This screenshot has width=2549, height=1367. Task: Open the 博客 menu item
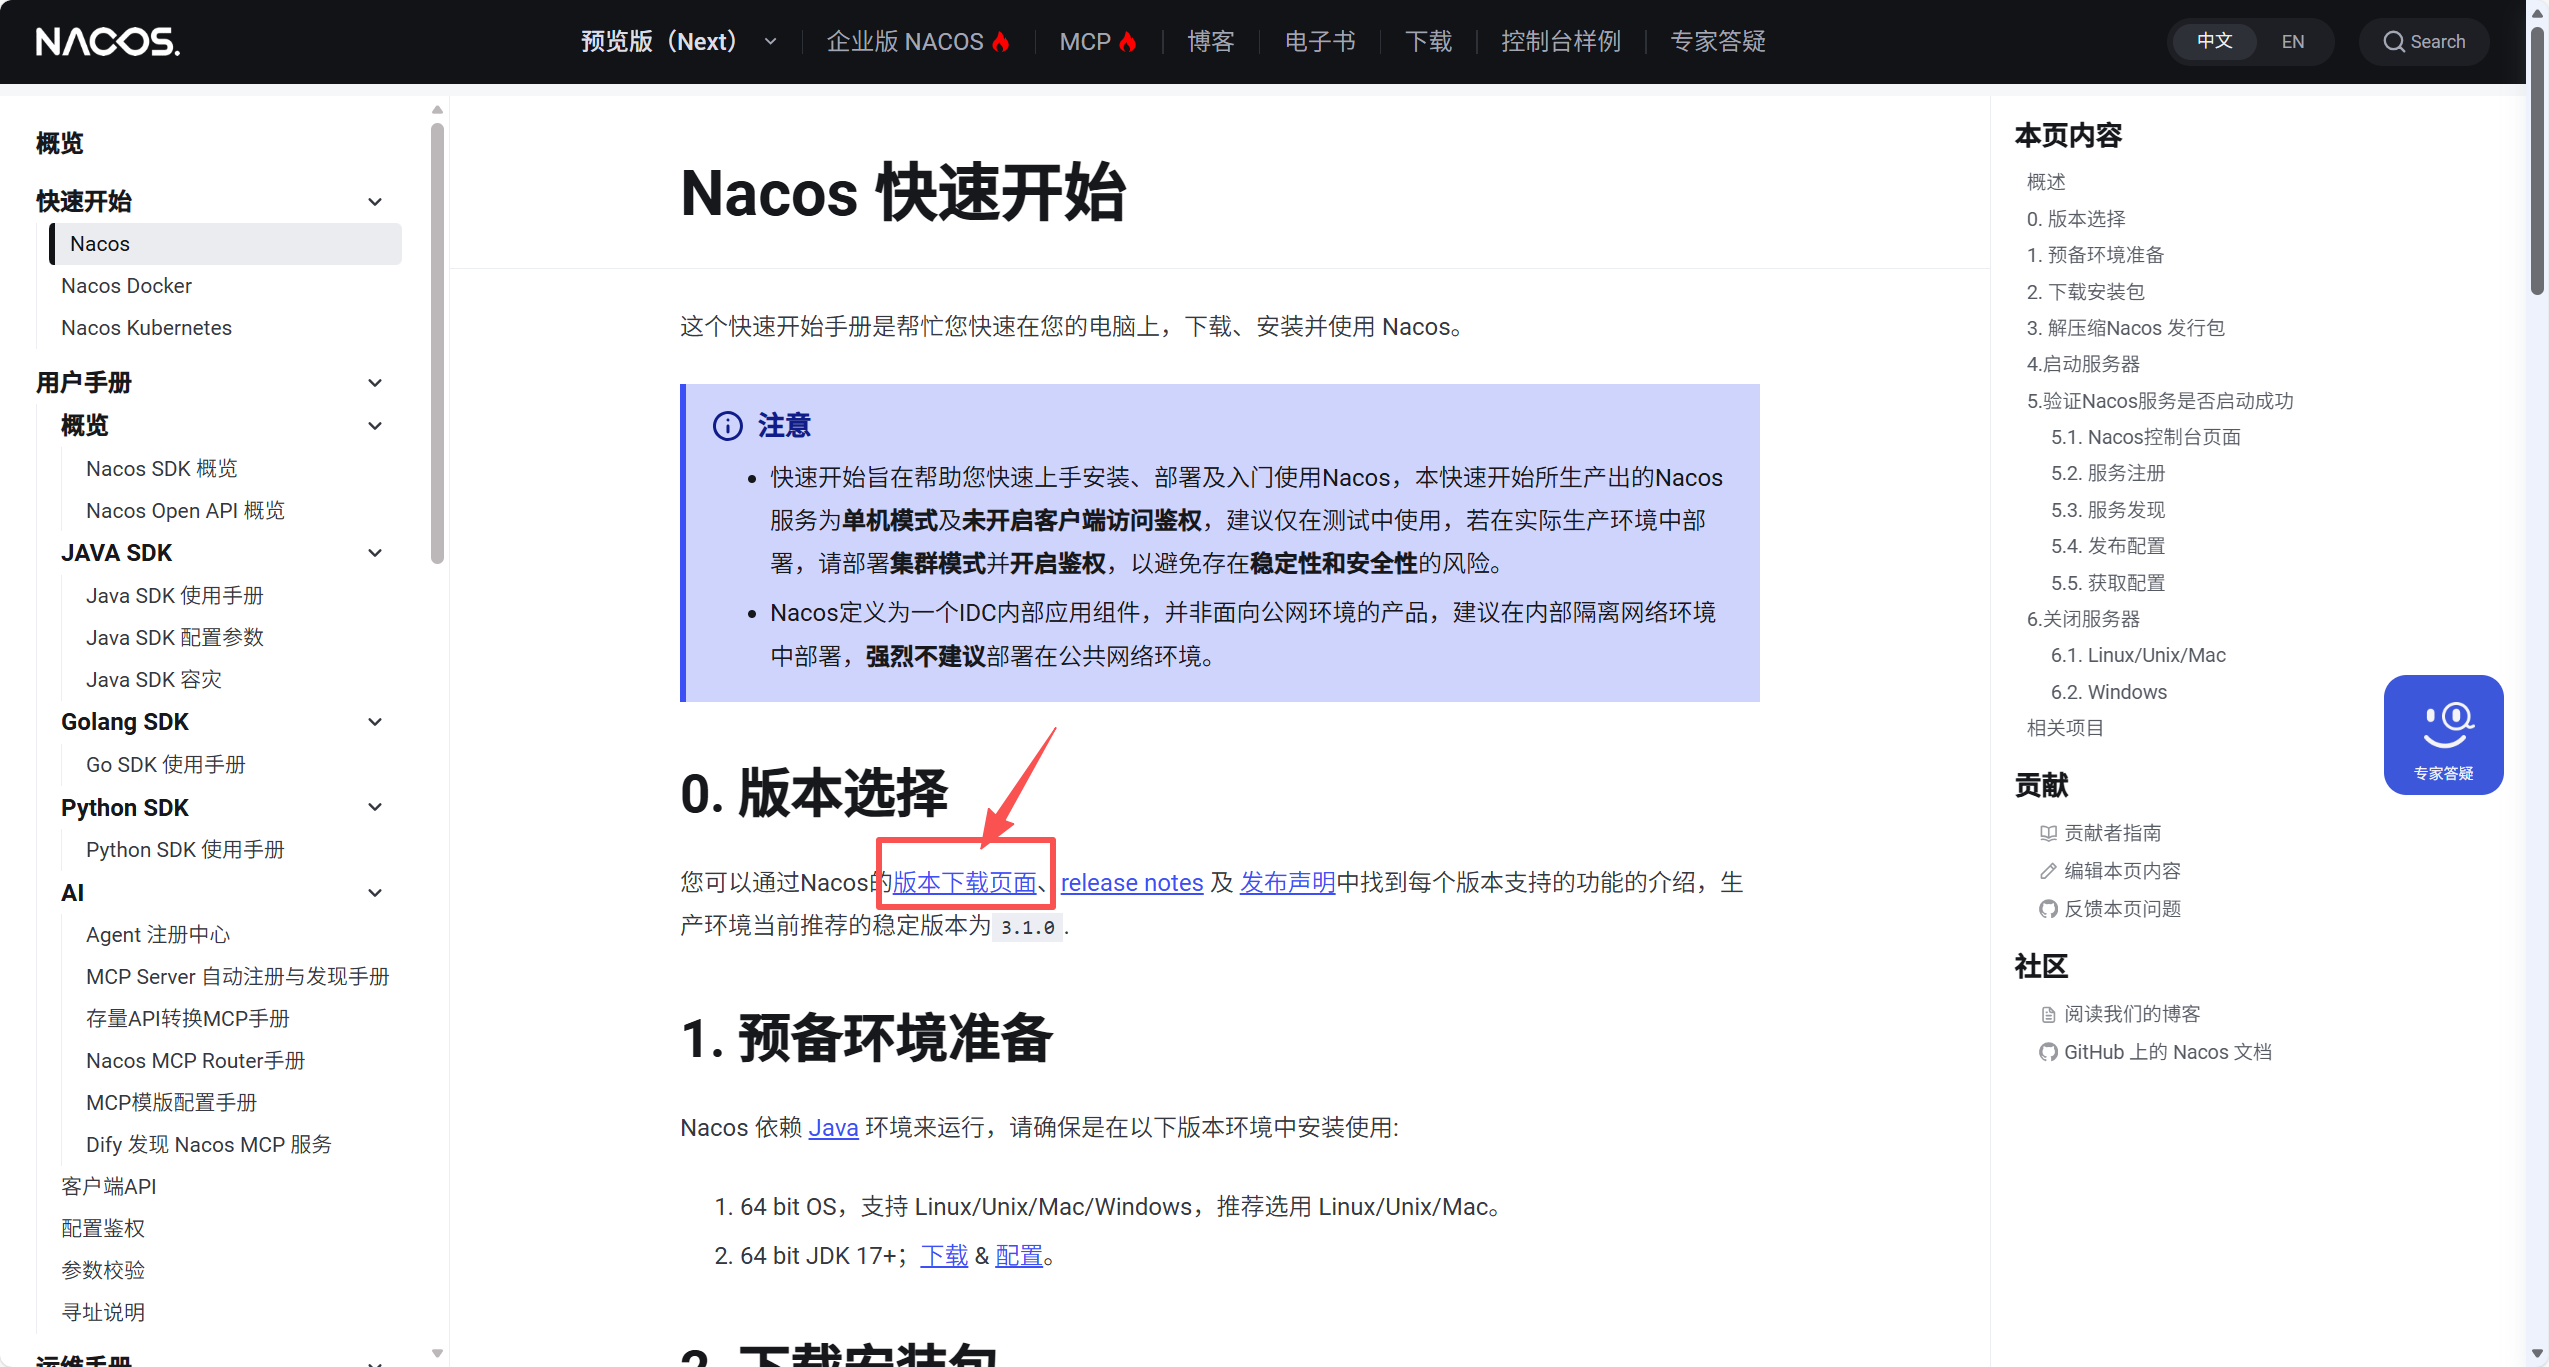1210,41
